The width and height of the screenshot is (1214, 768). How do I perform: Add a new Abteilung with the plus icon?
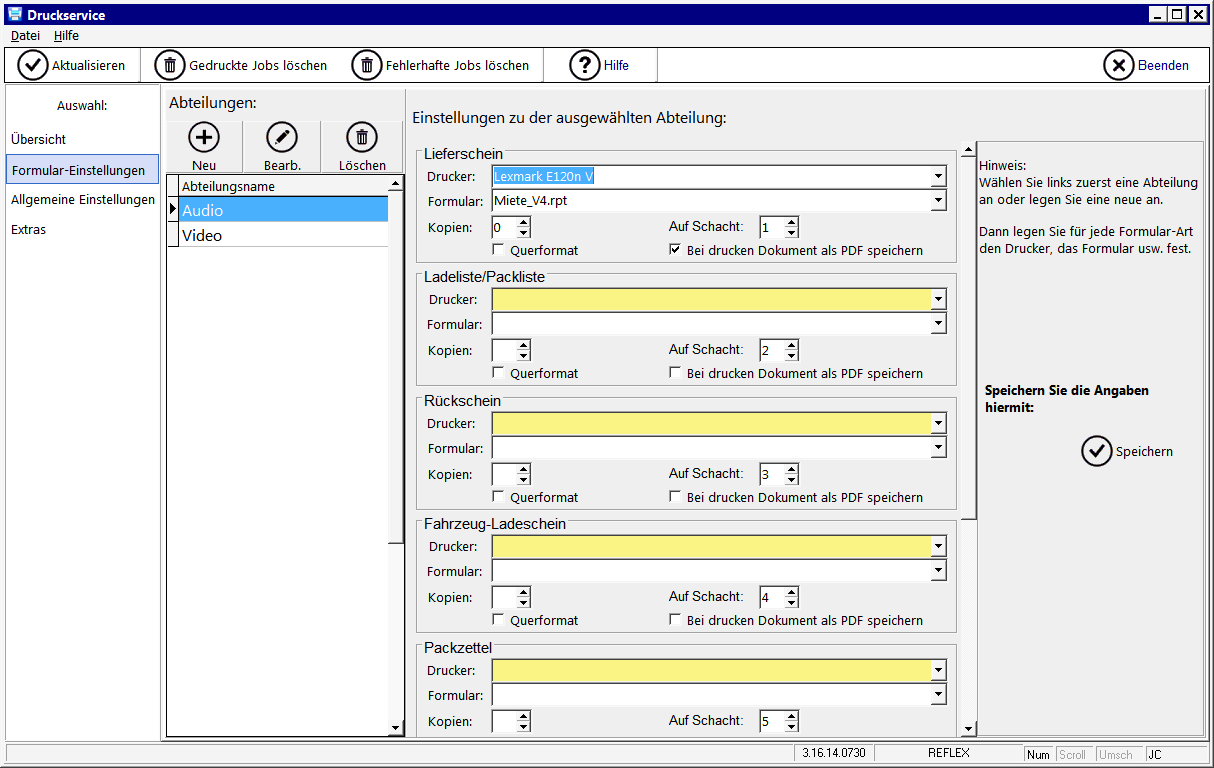pos(204,138)
